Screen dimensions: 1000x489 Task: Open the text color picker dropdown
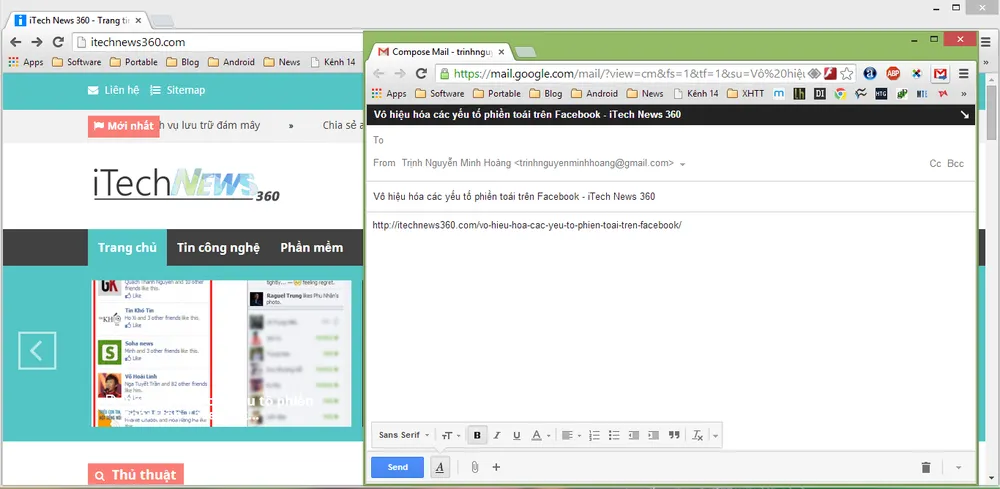point(541,435)
